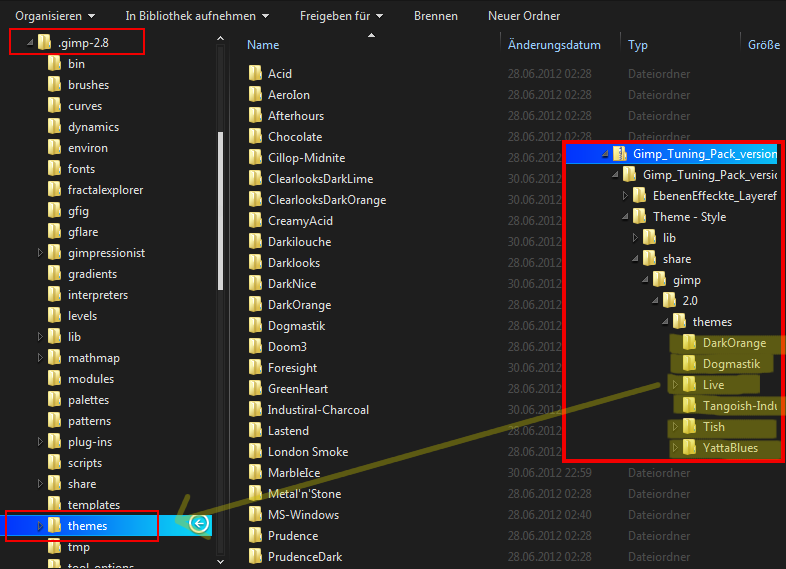The height and width of the screenshot is (569, 786).
Task: Select CreamyAcid folder name
Action: click(300, 221)
